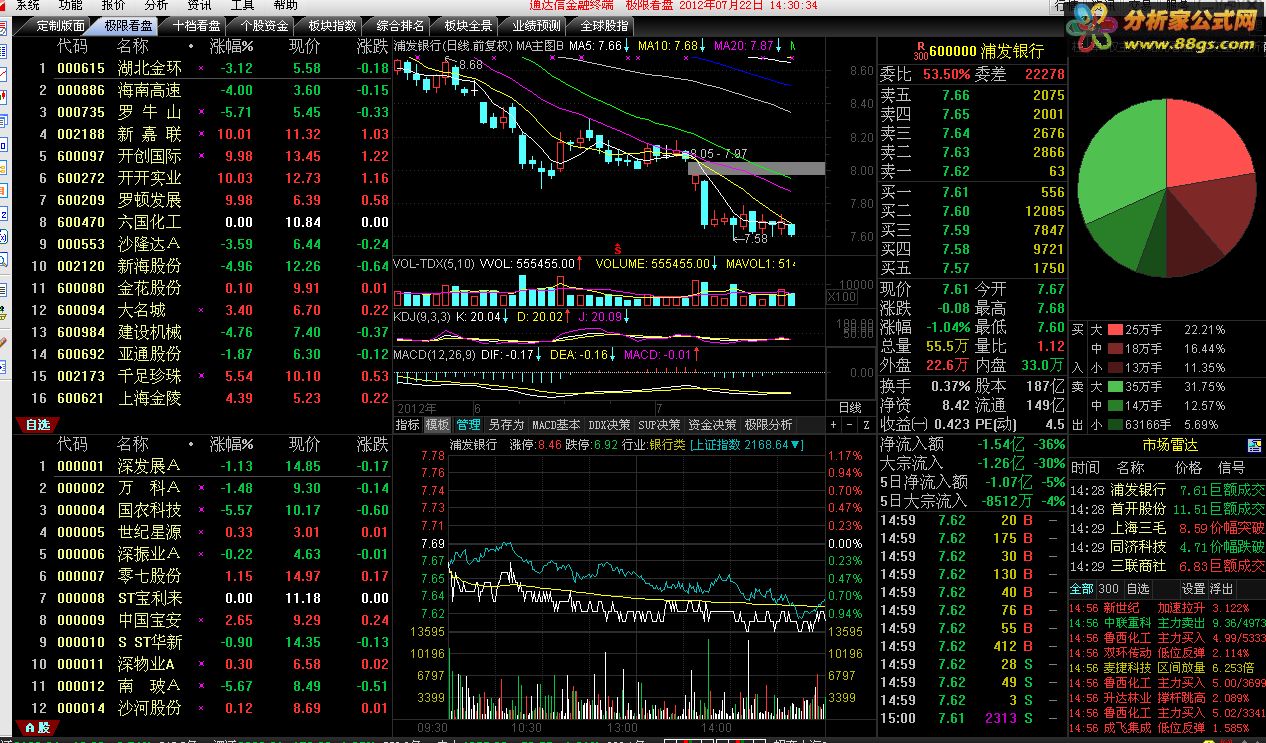Viewport: 1266px width, 743px height.
Task: Open the 工具 menu
Action: [242, 5]
